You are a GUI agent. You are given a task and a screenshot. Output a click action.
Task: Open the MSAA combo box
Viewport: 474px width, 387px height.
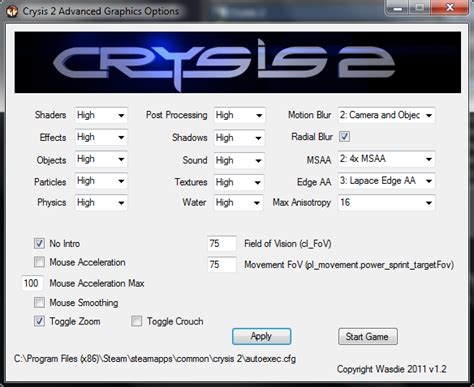coord(387,159)
